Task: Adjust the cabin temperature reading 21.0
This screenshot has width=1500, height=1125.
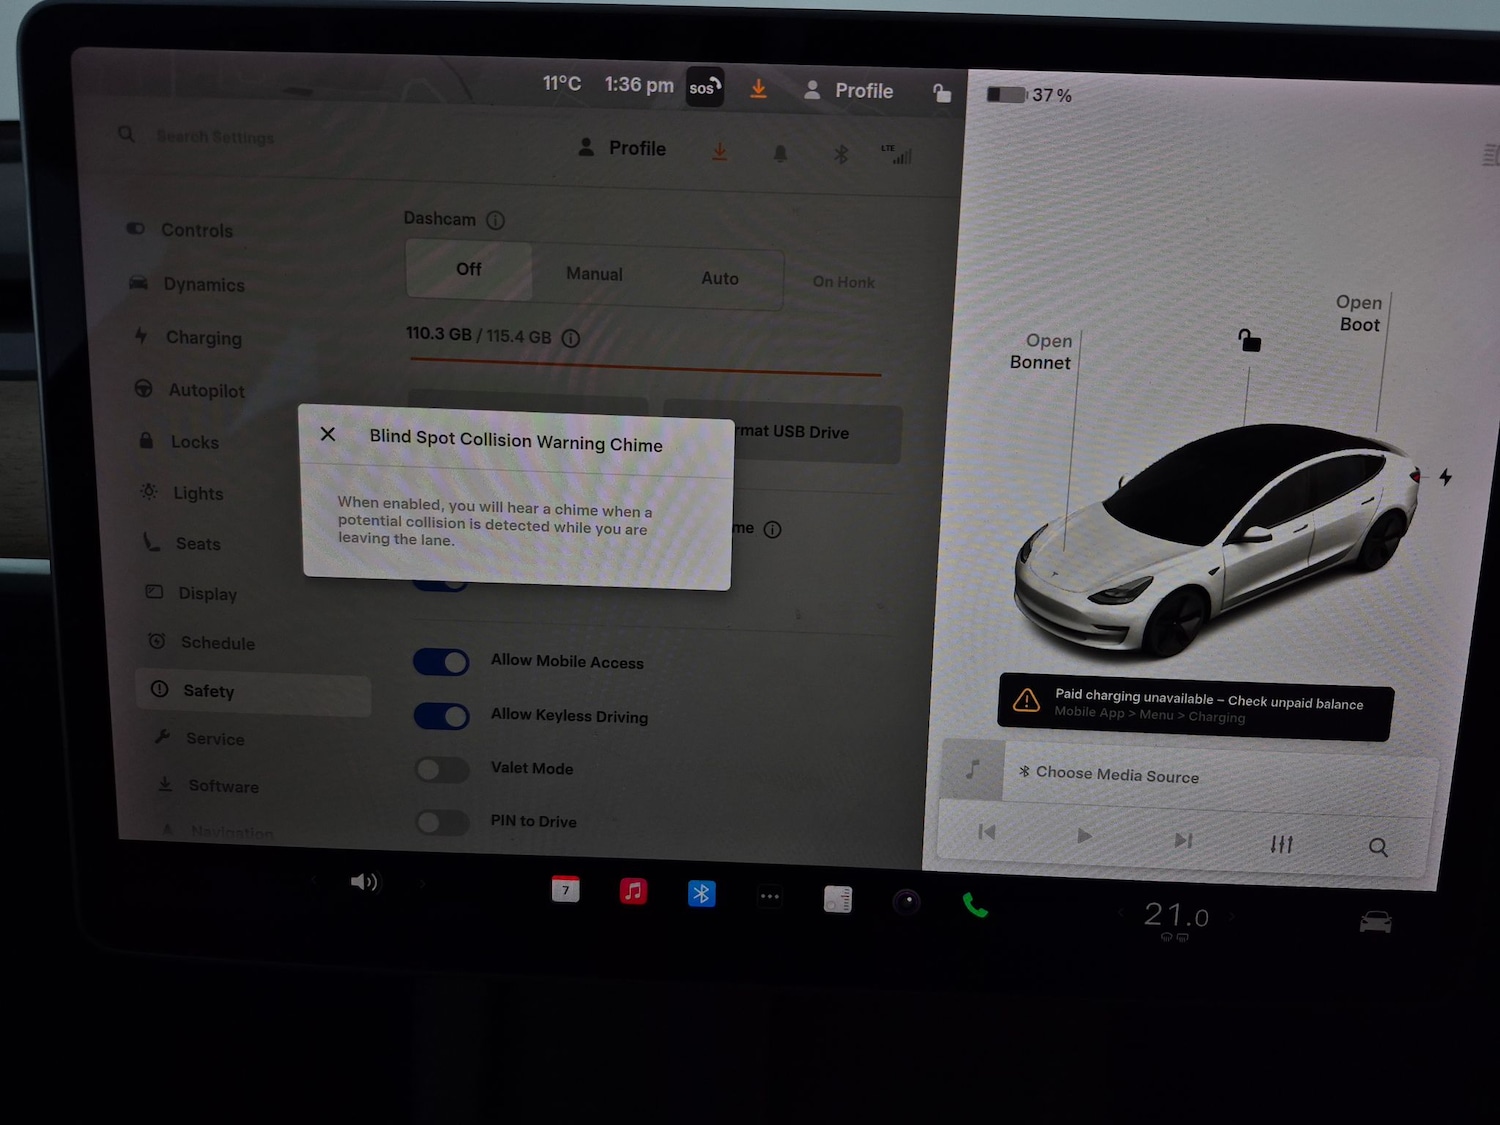Action: pyautogui.click(x=1176, y=916)
